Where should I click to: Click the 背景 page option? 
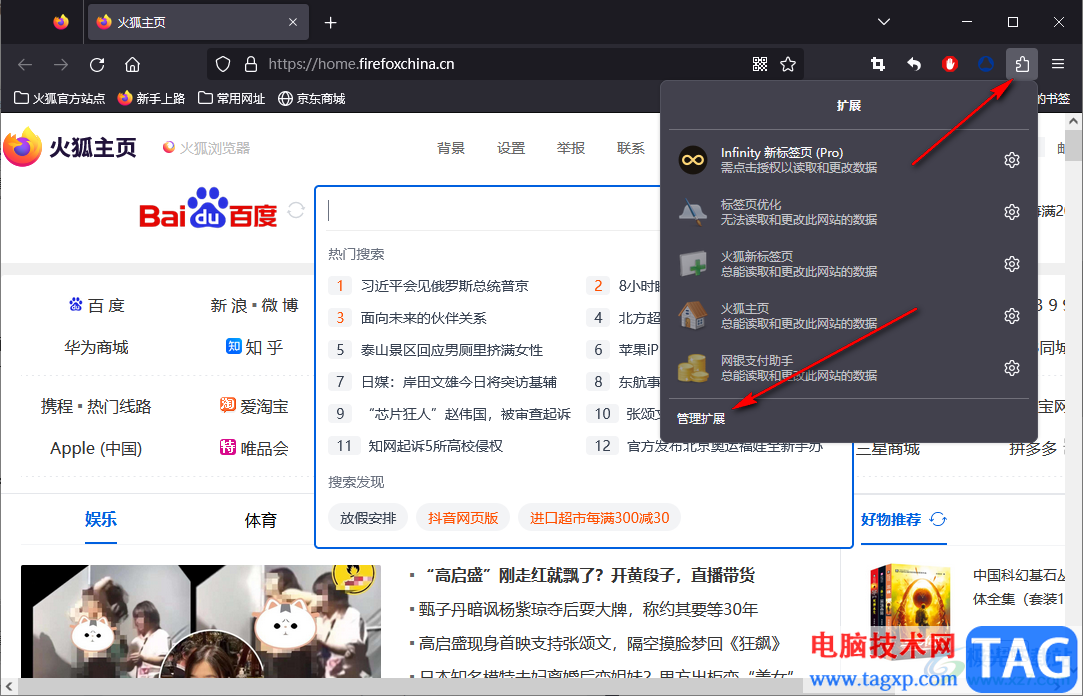[451, 148]
